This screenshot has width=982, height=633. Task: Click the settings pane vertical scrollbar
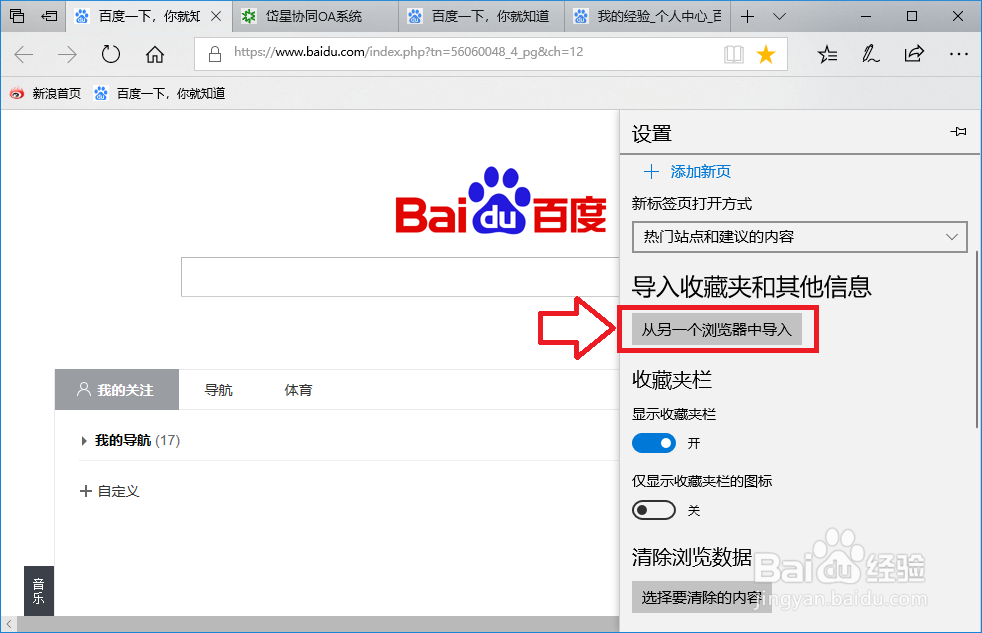(x=977, y=339)
